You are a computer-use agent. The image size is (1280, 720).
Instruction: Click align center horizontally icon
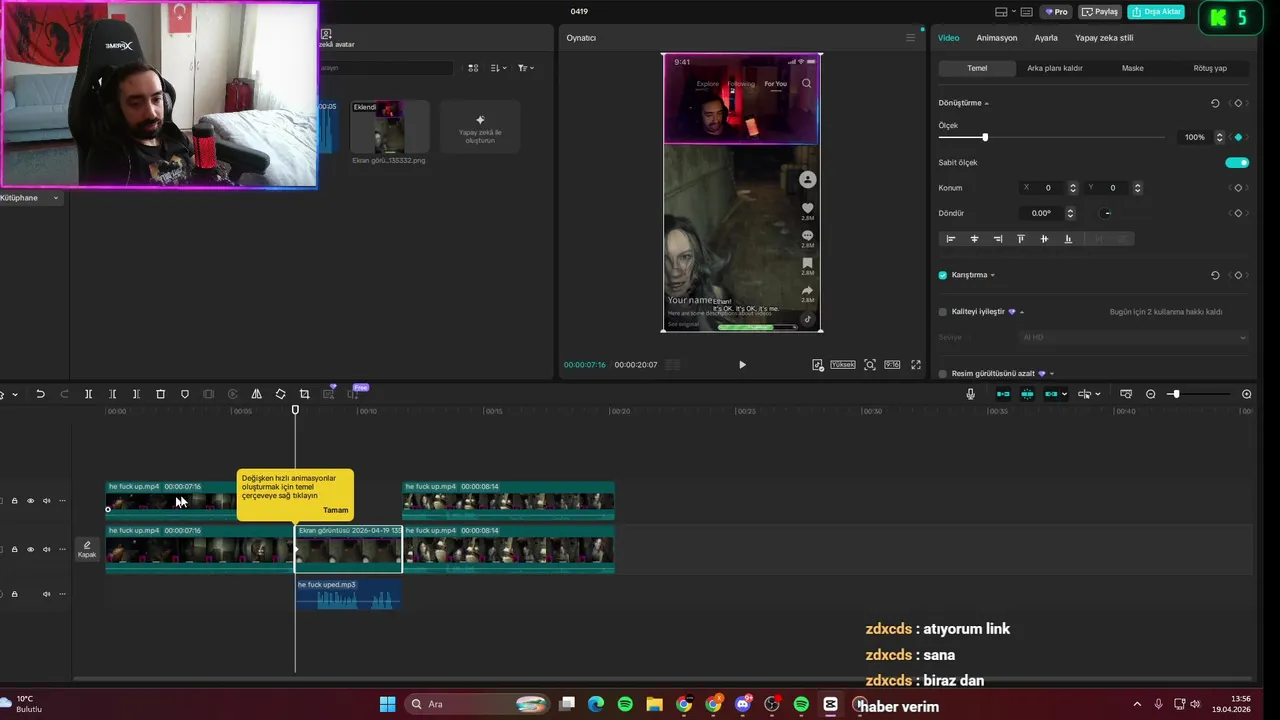click(x=974, y=239)
